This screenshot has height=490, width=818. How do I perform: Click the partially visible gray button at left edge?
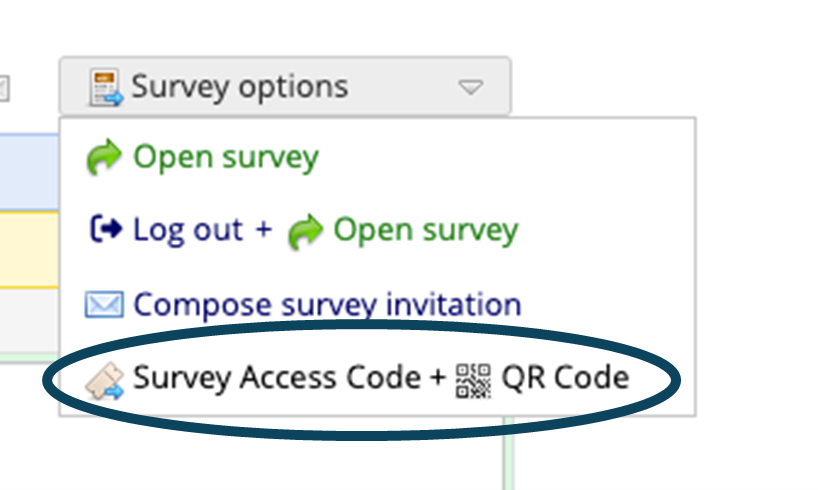click(4, 88)
